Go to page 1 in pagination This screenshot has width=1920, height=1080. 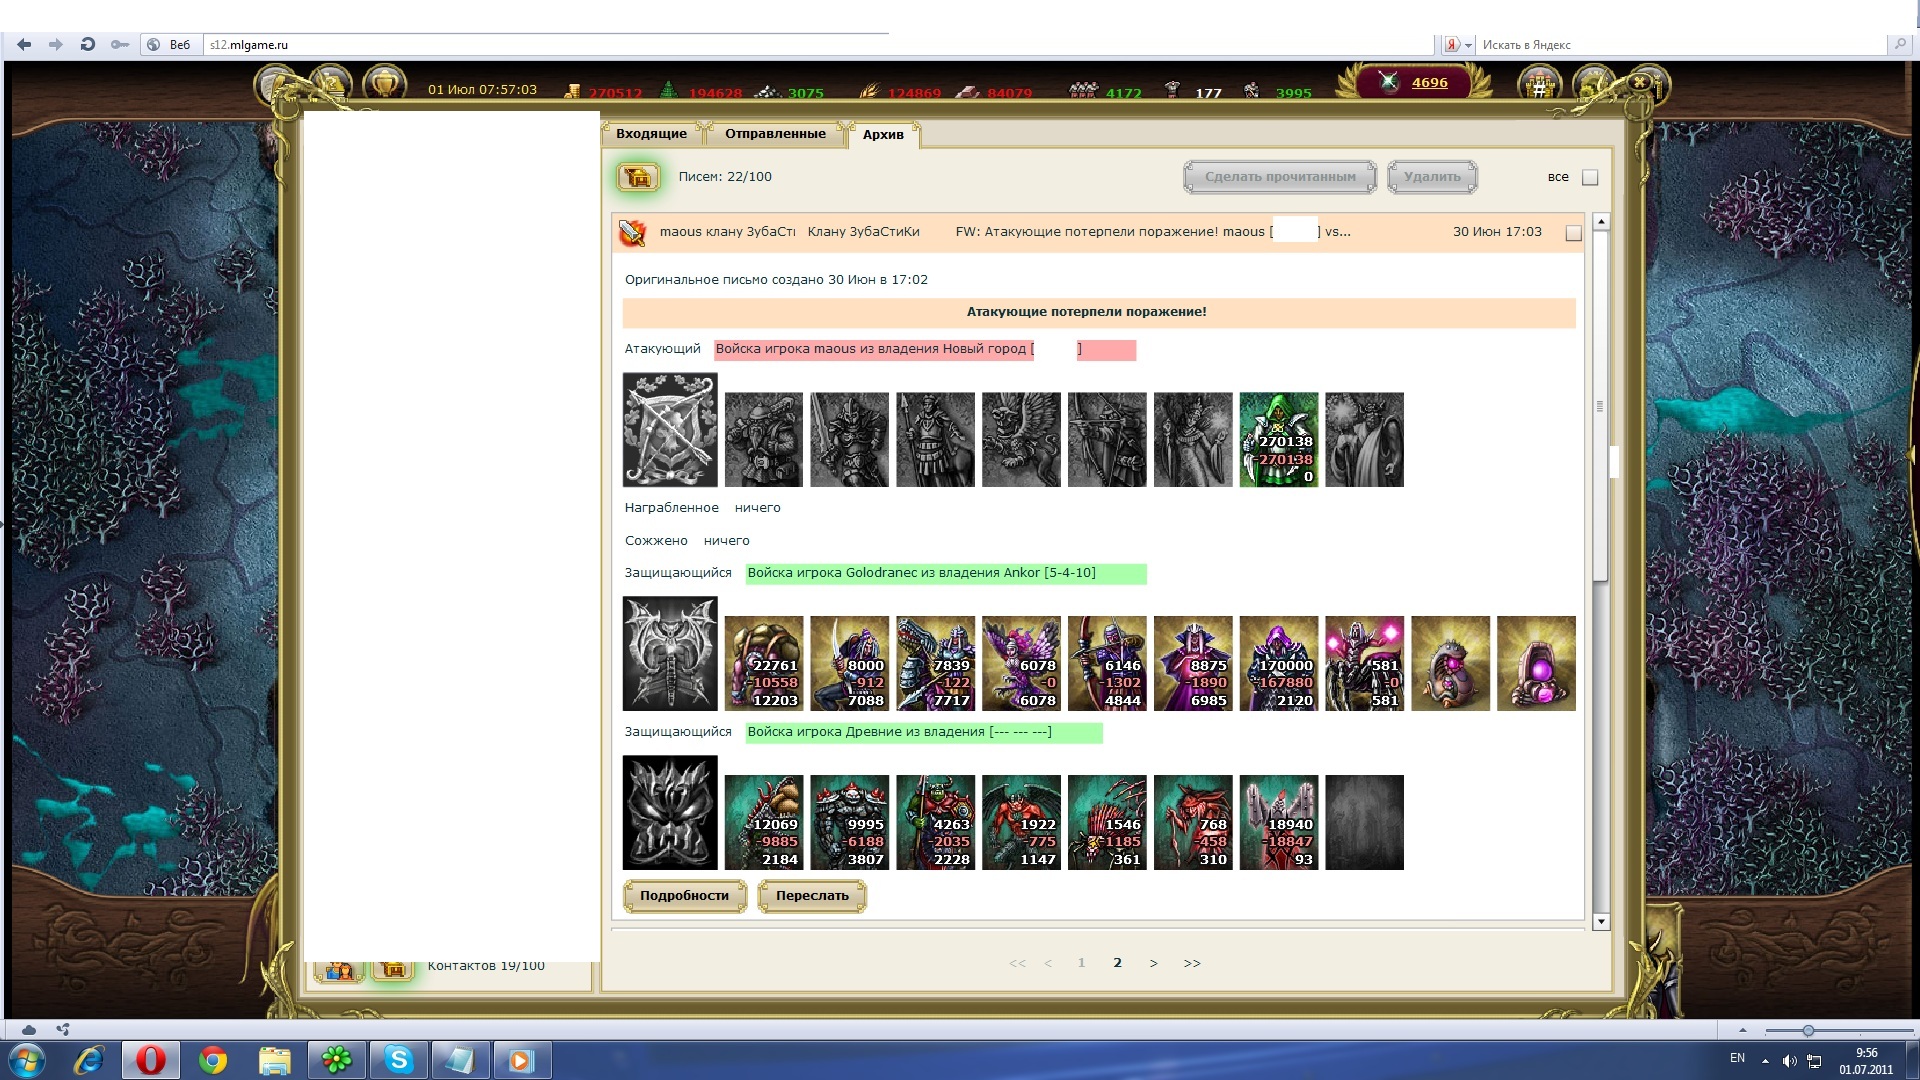(x=1081, y=963)
